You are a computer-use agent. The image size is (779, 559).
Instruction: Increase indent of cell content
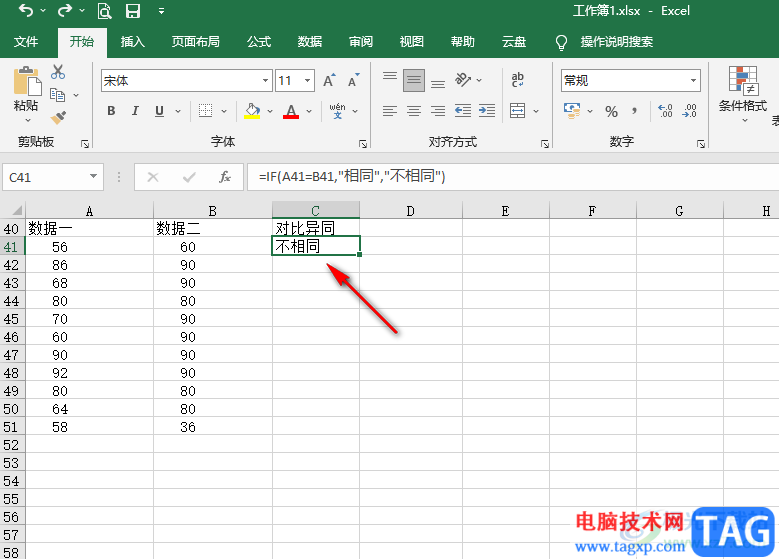[487, 111]
